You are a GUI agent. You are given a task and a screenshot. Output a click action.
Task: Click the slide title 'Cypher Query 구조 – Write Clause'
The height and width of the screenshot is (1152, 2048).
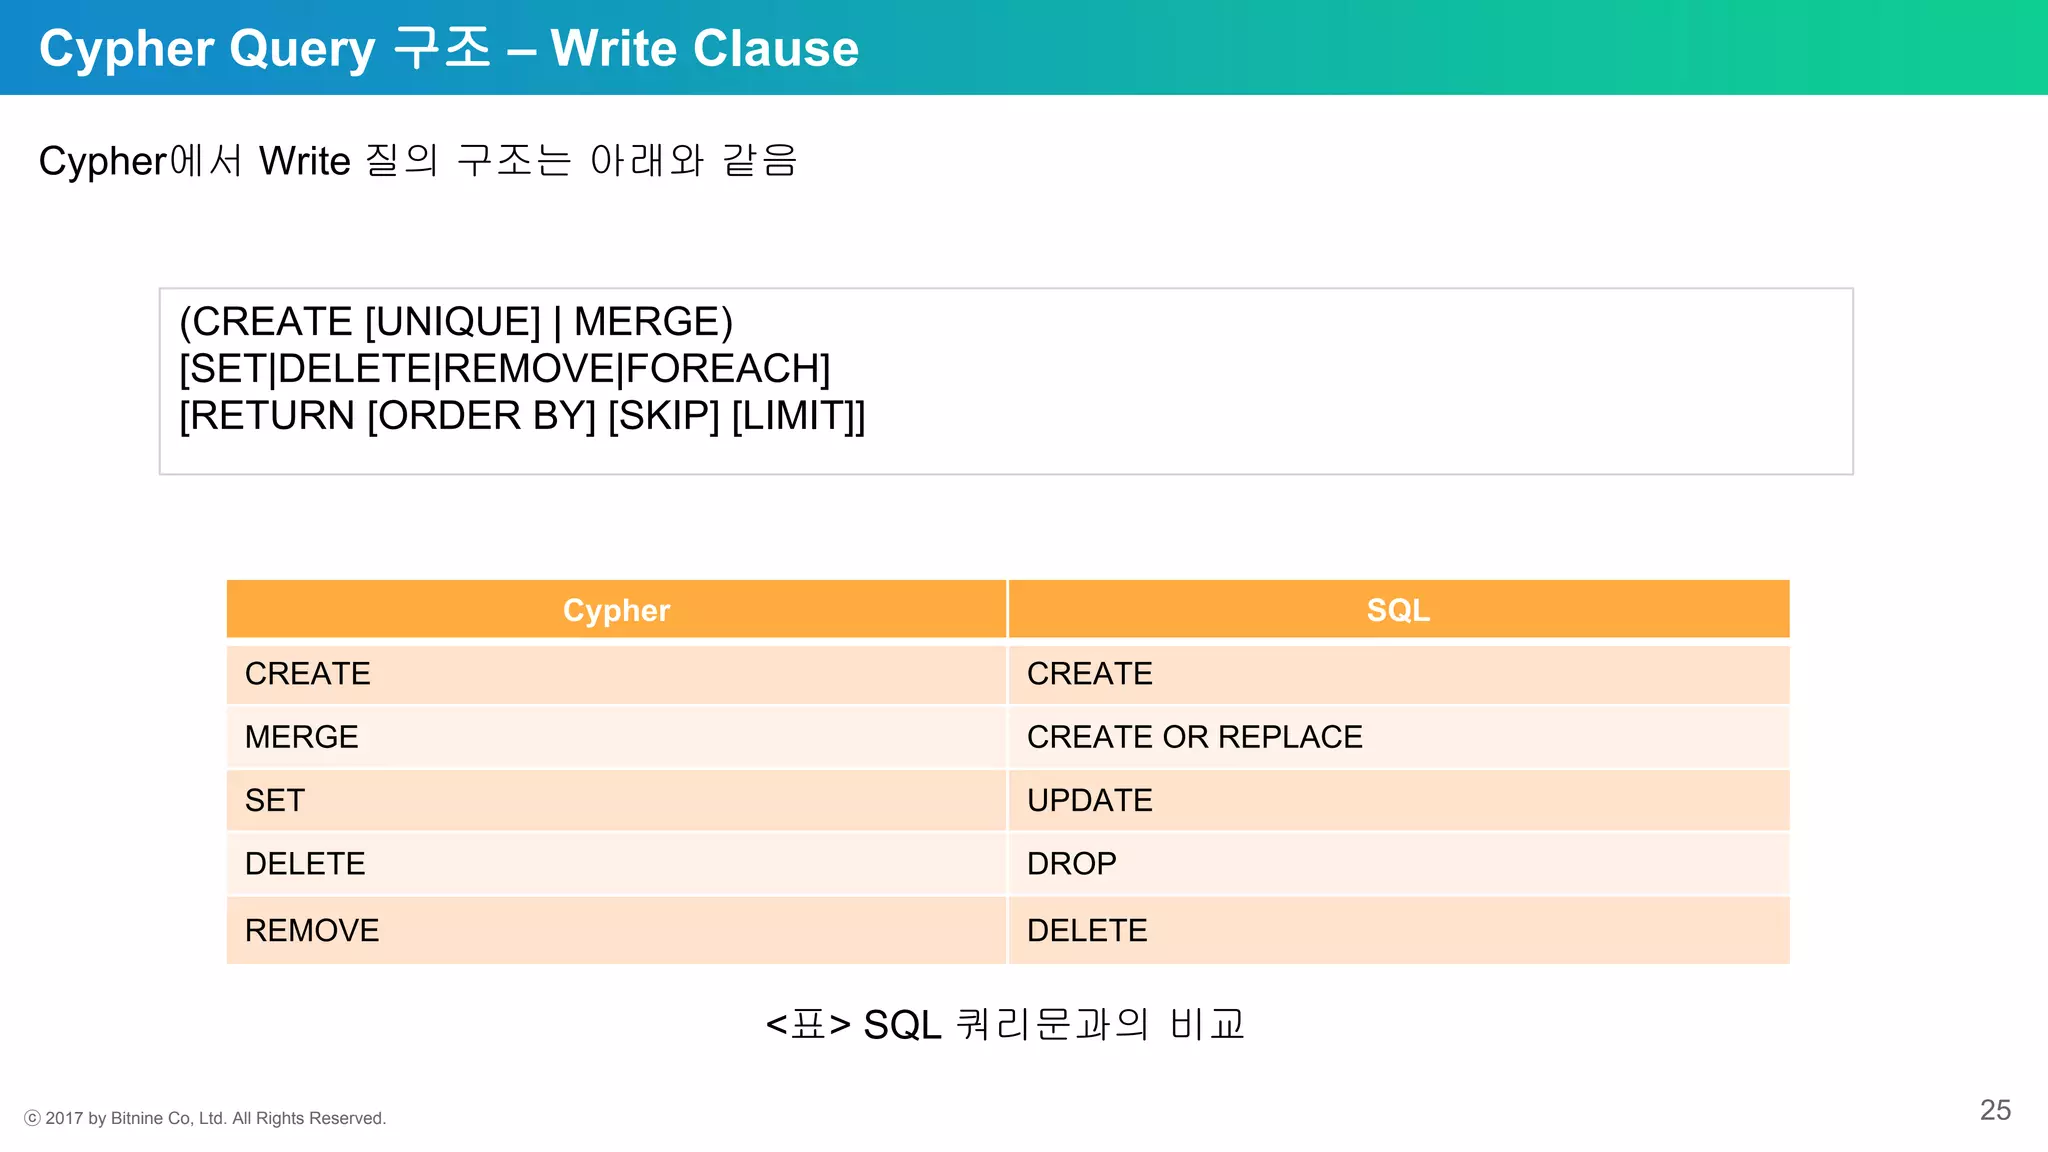(449, 48)
